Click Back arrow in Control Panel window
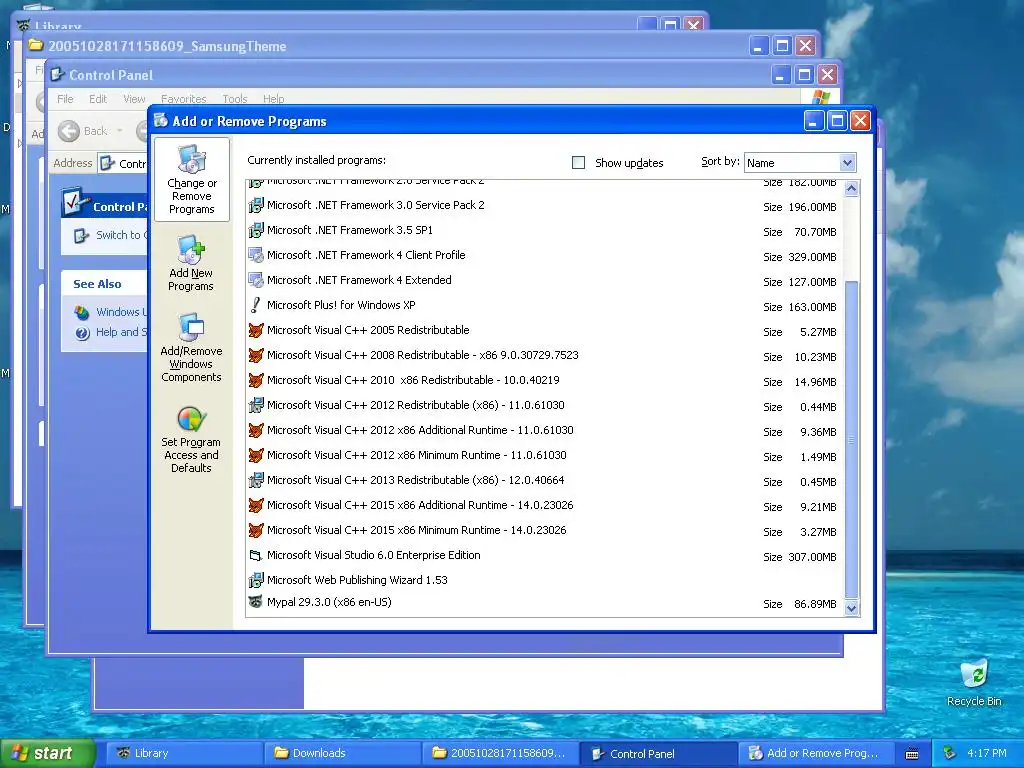Screen dimensions: 1024x768 [69, 131]
